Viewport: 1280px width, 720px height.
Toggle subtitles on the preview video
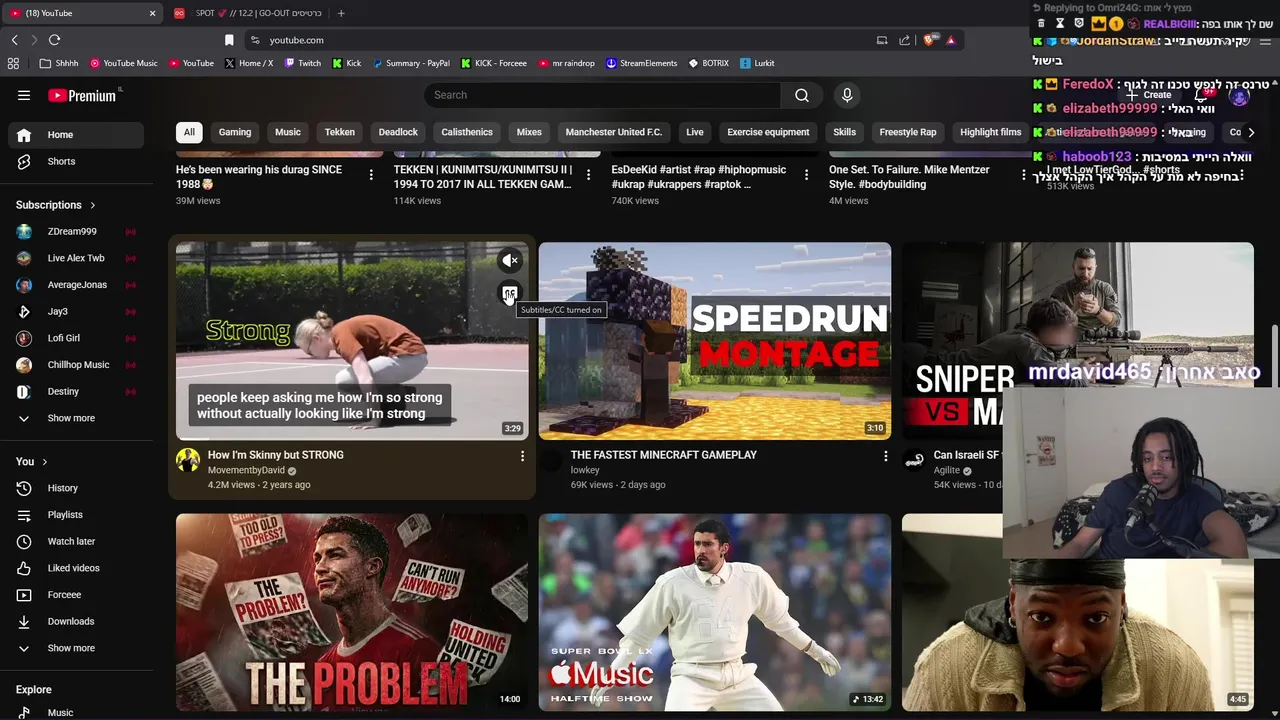tap(510, 293)
